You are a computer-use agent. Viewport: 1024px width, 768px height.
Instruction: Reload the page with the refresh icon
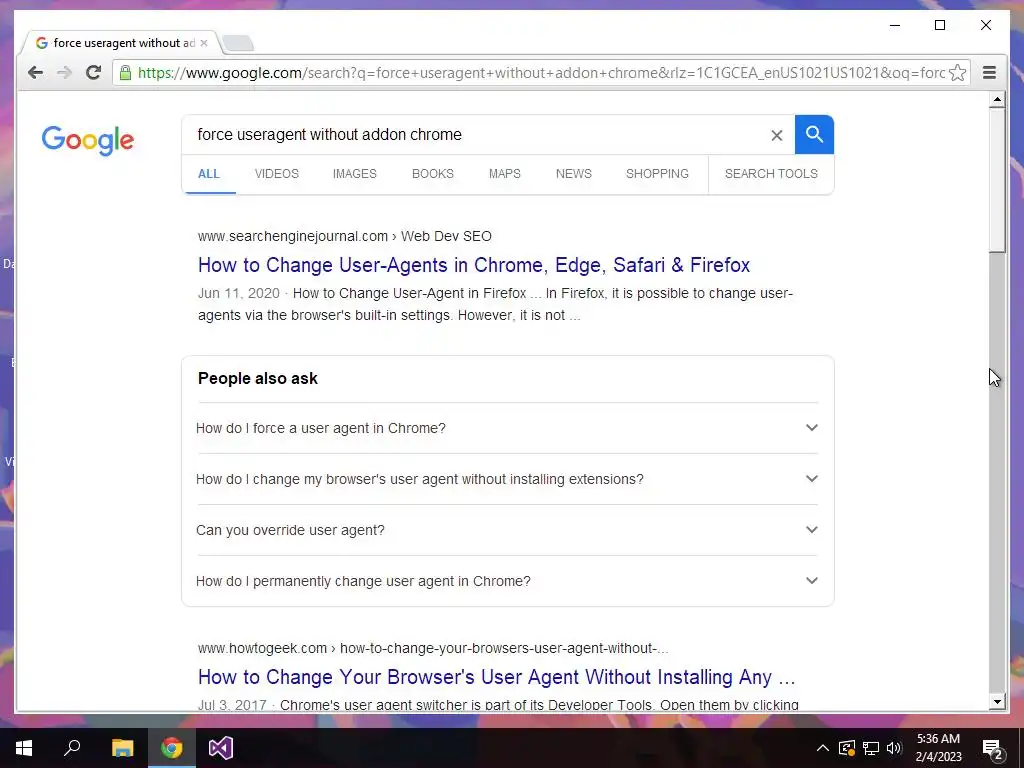click(93, 72)
